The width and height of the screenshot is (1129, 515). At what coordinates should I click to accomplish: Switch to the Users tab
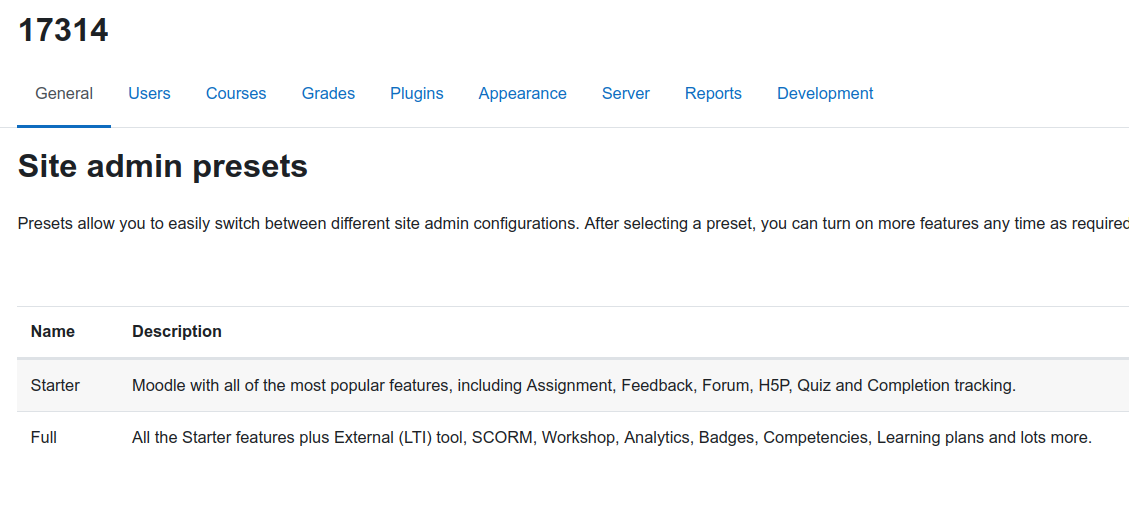(149, 94)
